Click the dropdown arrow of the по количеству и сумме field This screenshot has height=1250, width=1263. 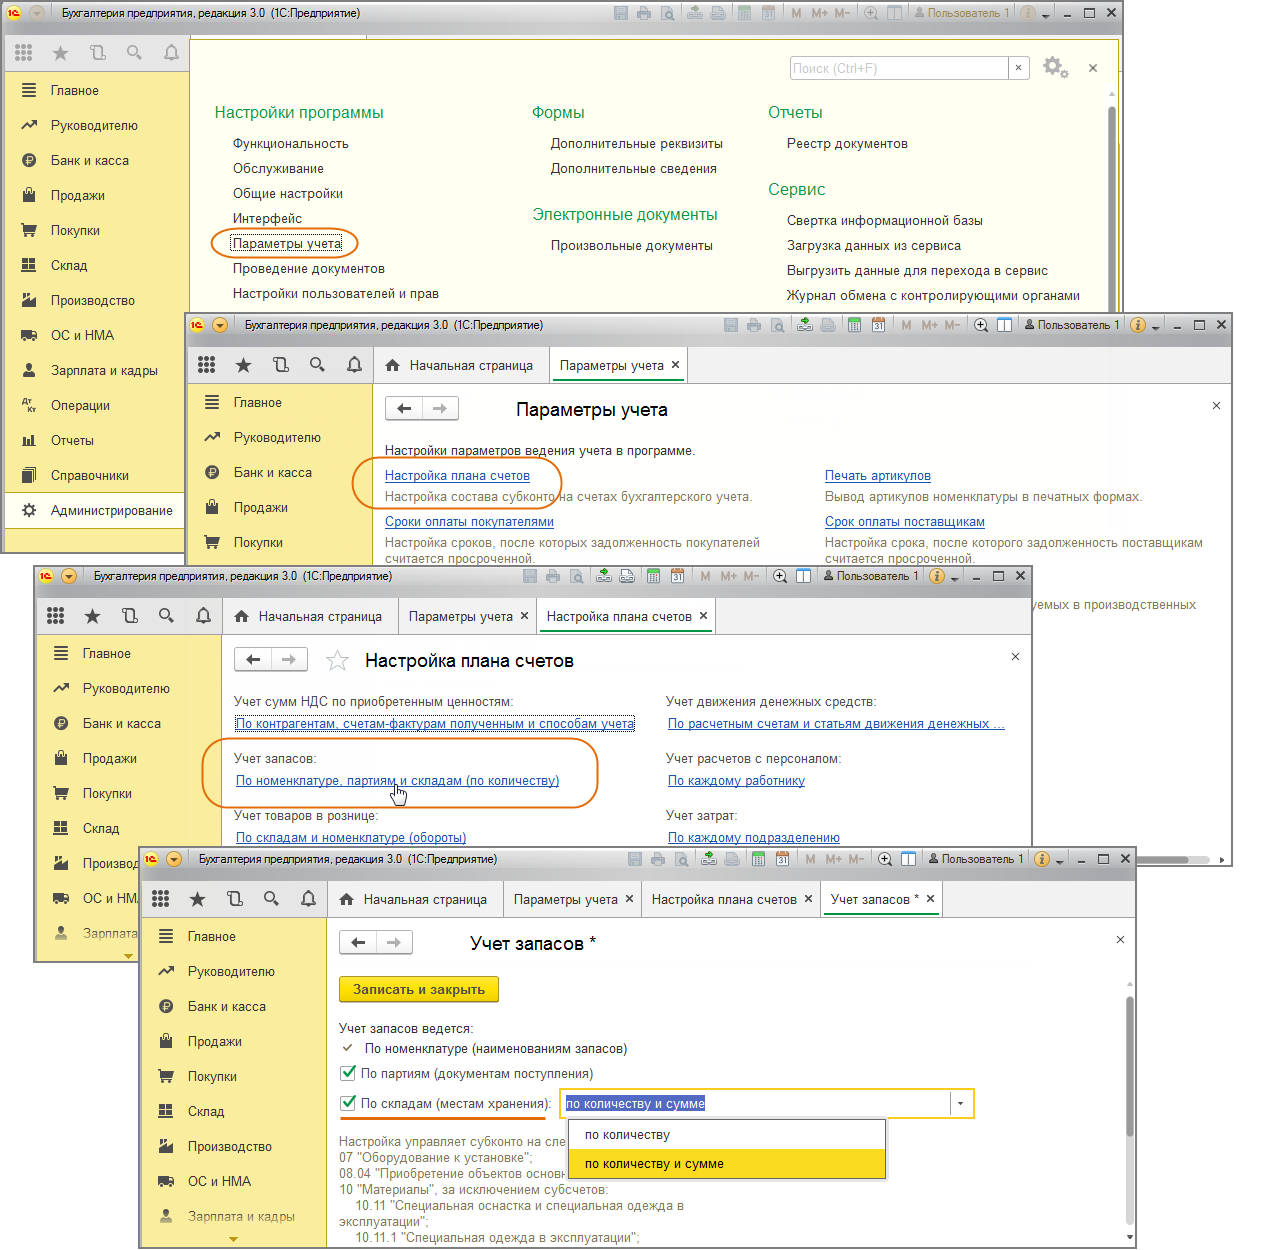(x=960, y=1104)
